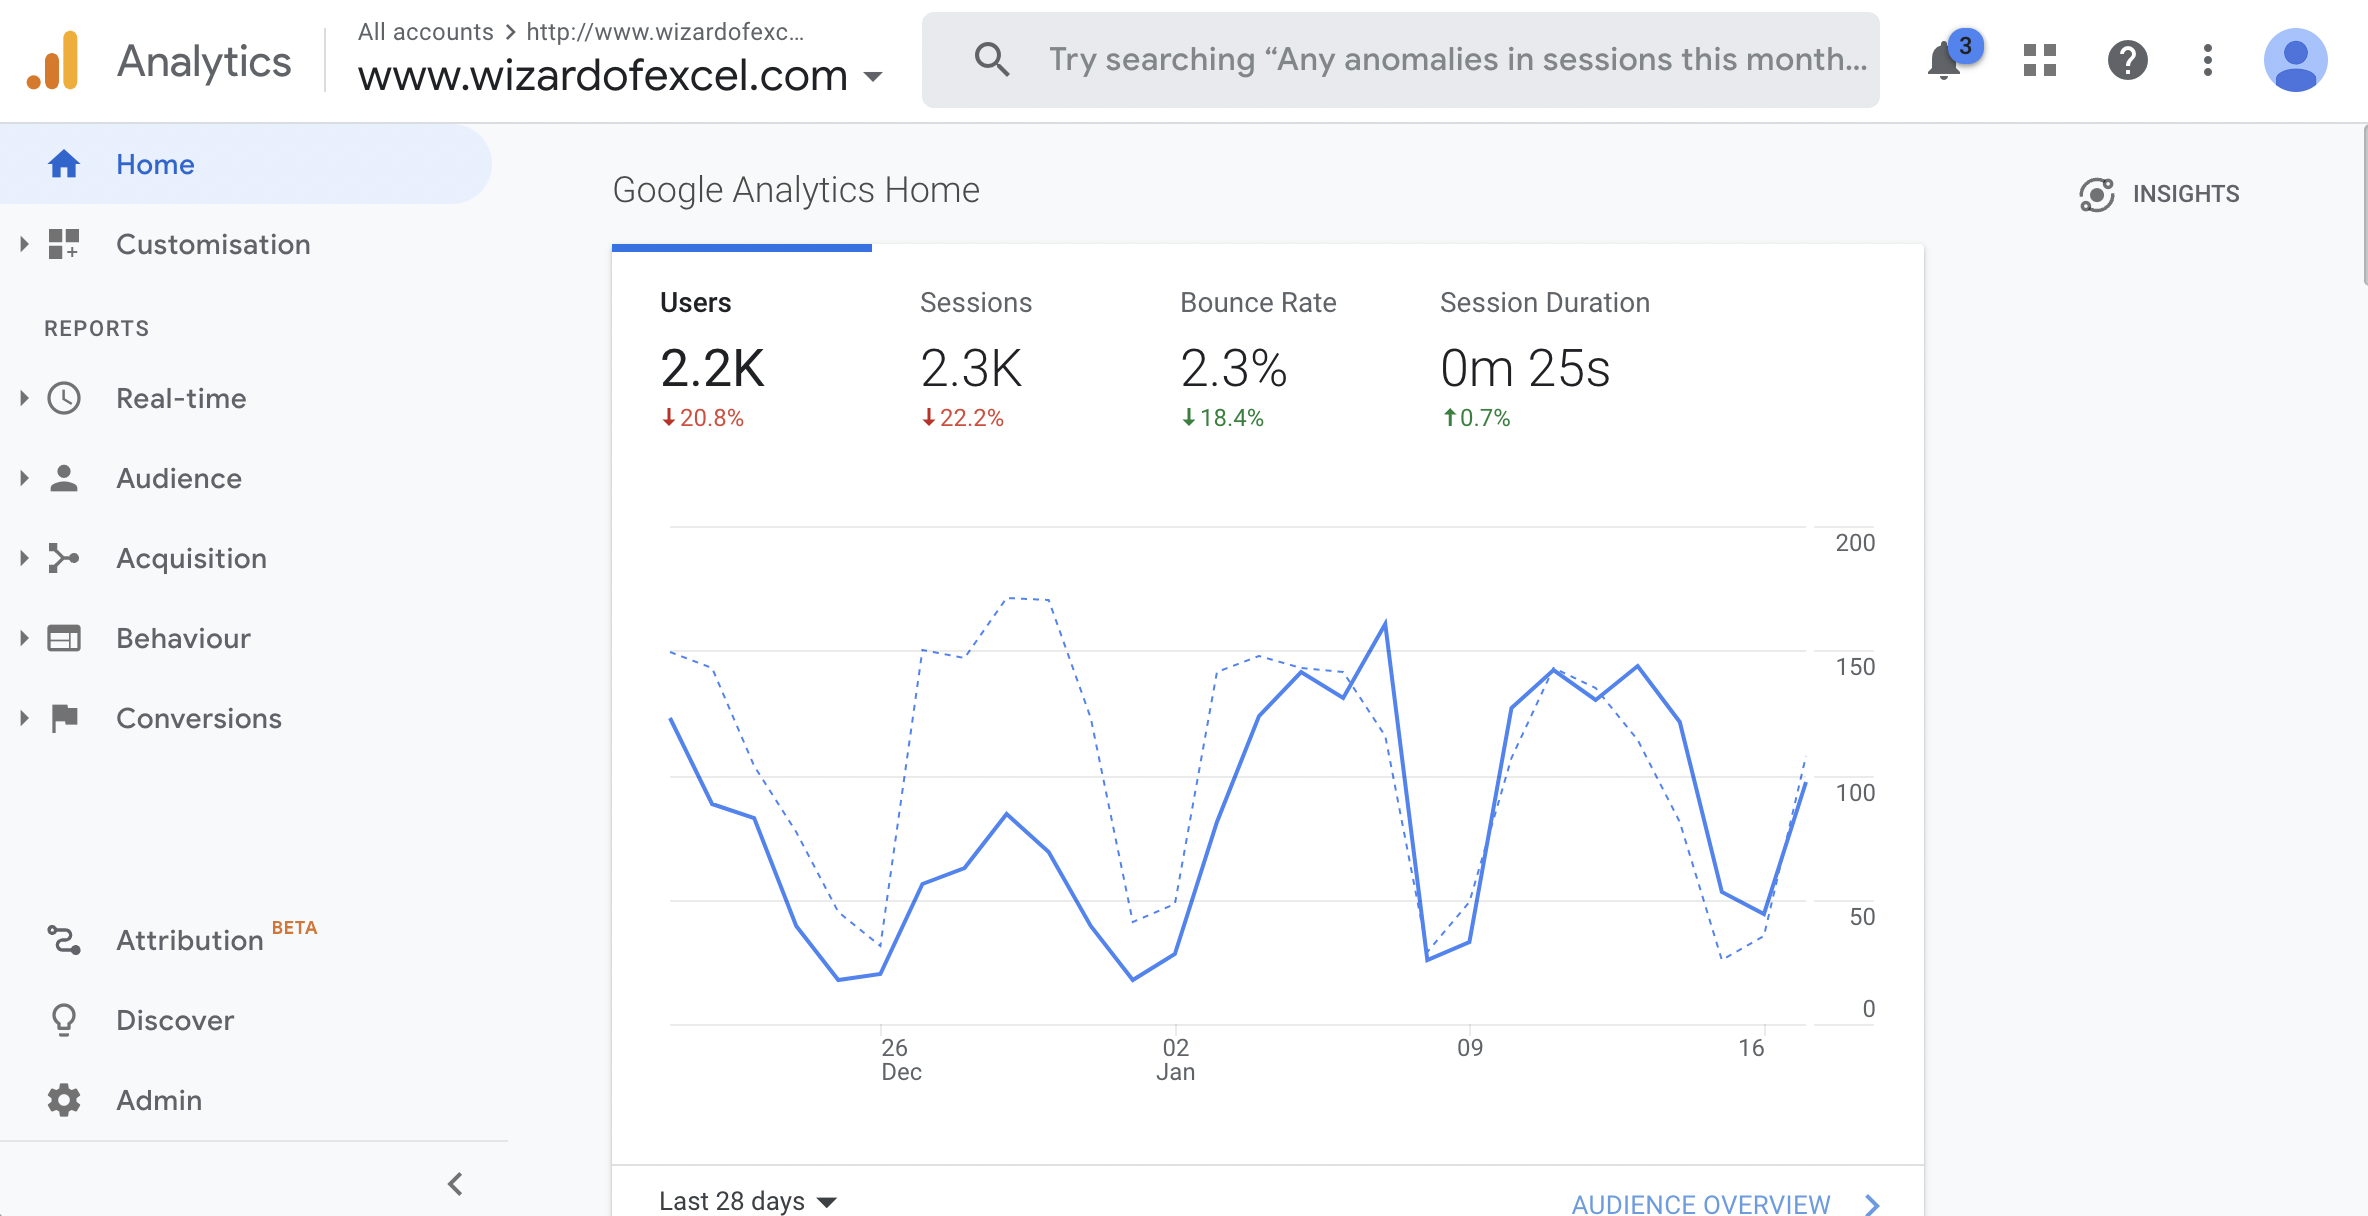Screen dimensions: 2368x1216
Task: Click the Real-time clock icon
Action: tap(64, 398)
